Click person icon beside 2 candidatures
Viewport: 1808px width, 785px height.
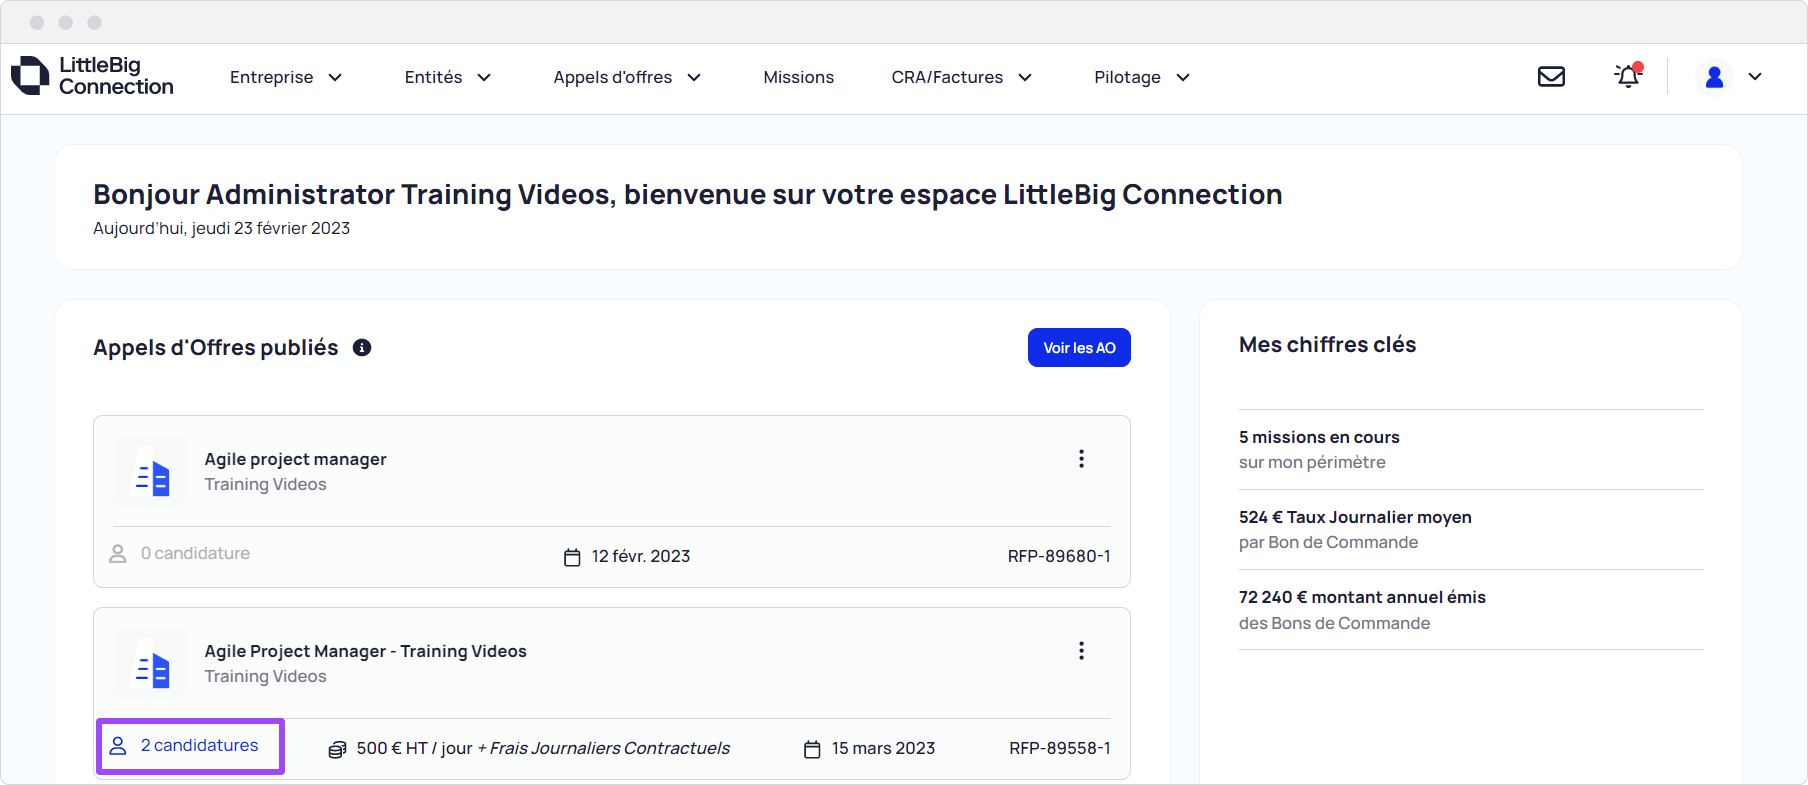click(118, 745)
